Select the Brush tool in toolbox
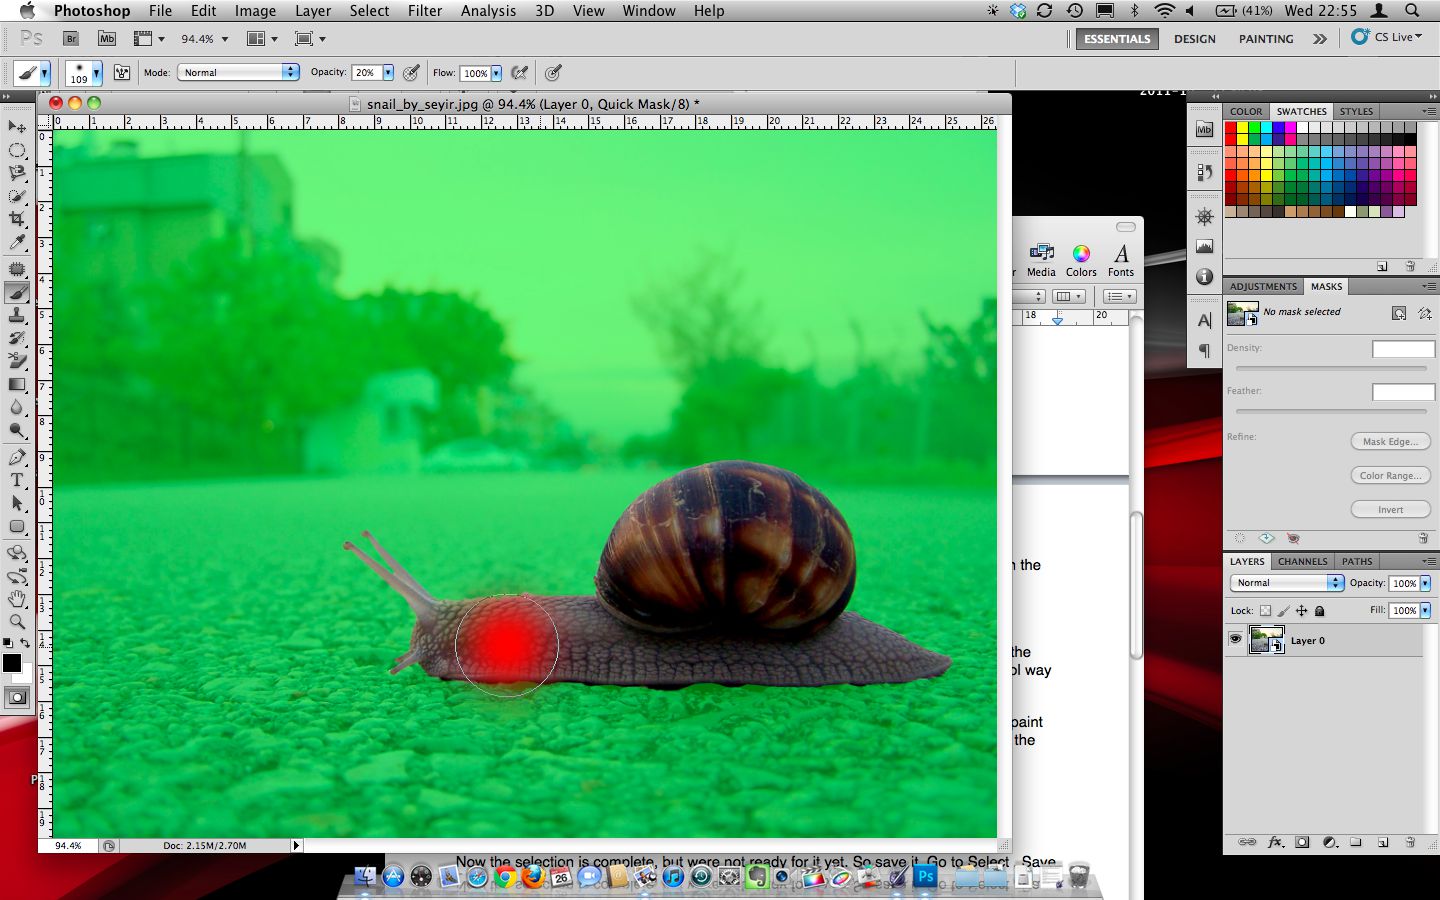This screenshot has width=1440, height=900. point(17,293)
